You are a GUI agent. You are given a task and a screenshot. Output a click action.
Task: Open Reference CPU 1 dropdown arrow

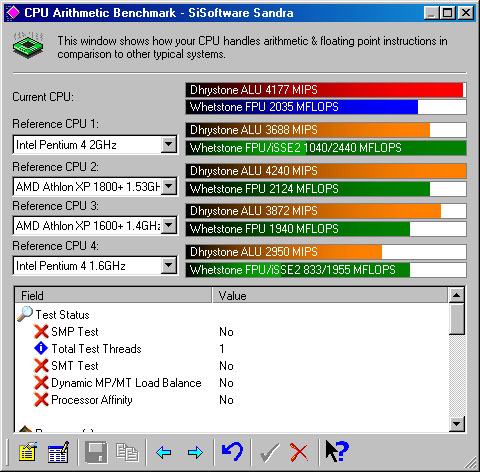169,145
